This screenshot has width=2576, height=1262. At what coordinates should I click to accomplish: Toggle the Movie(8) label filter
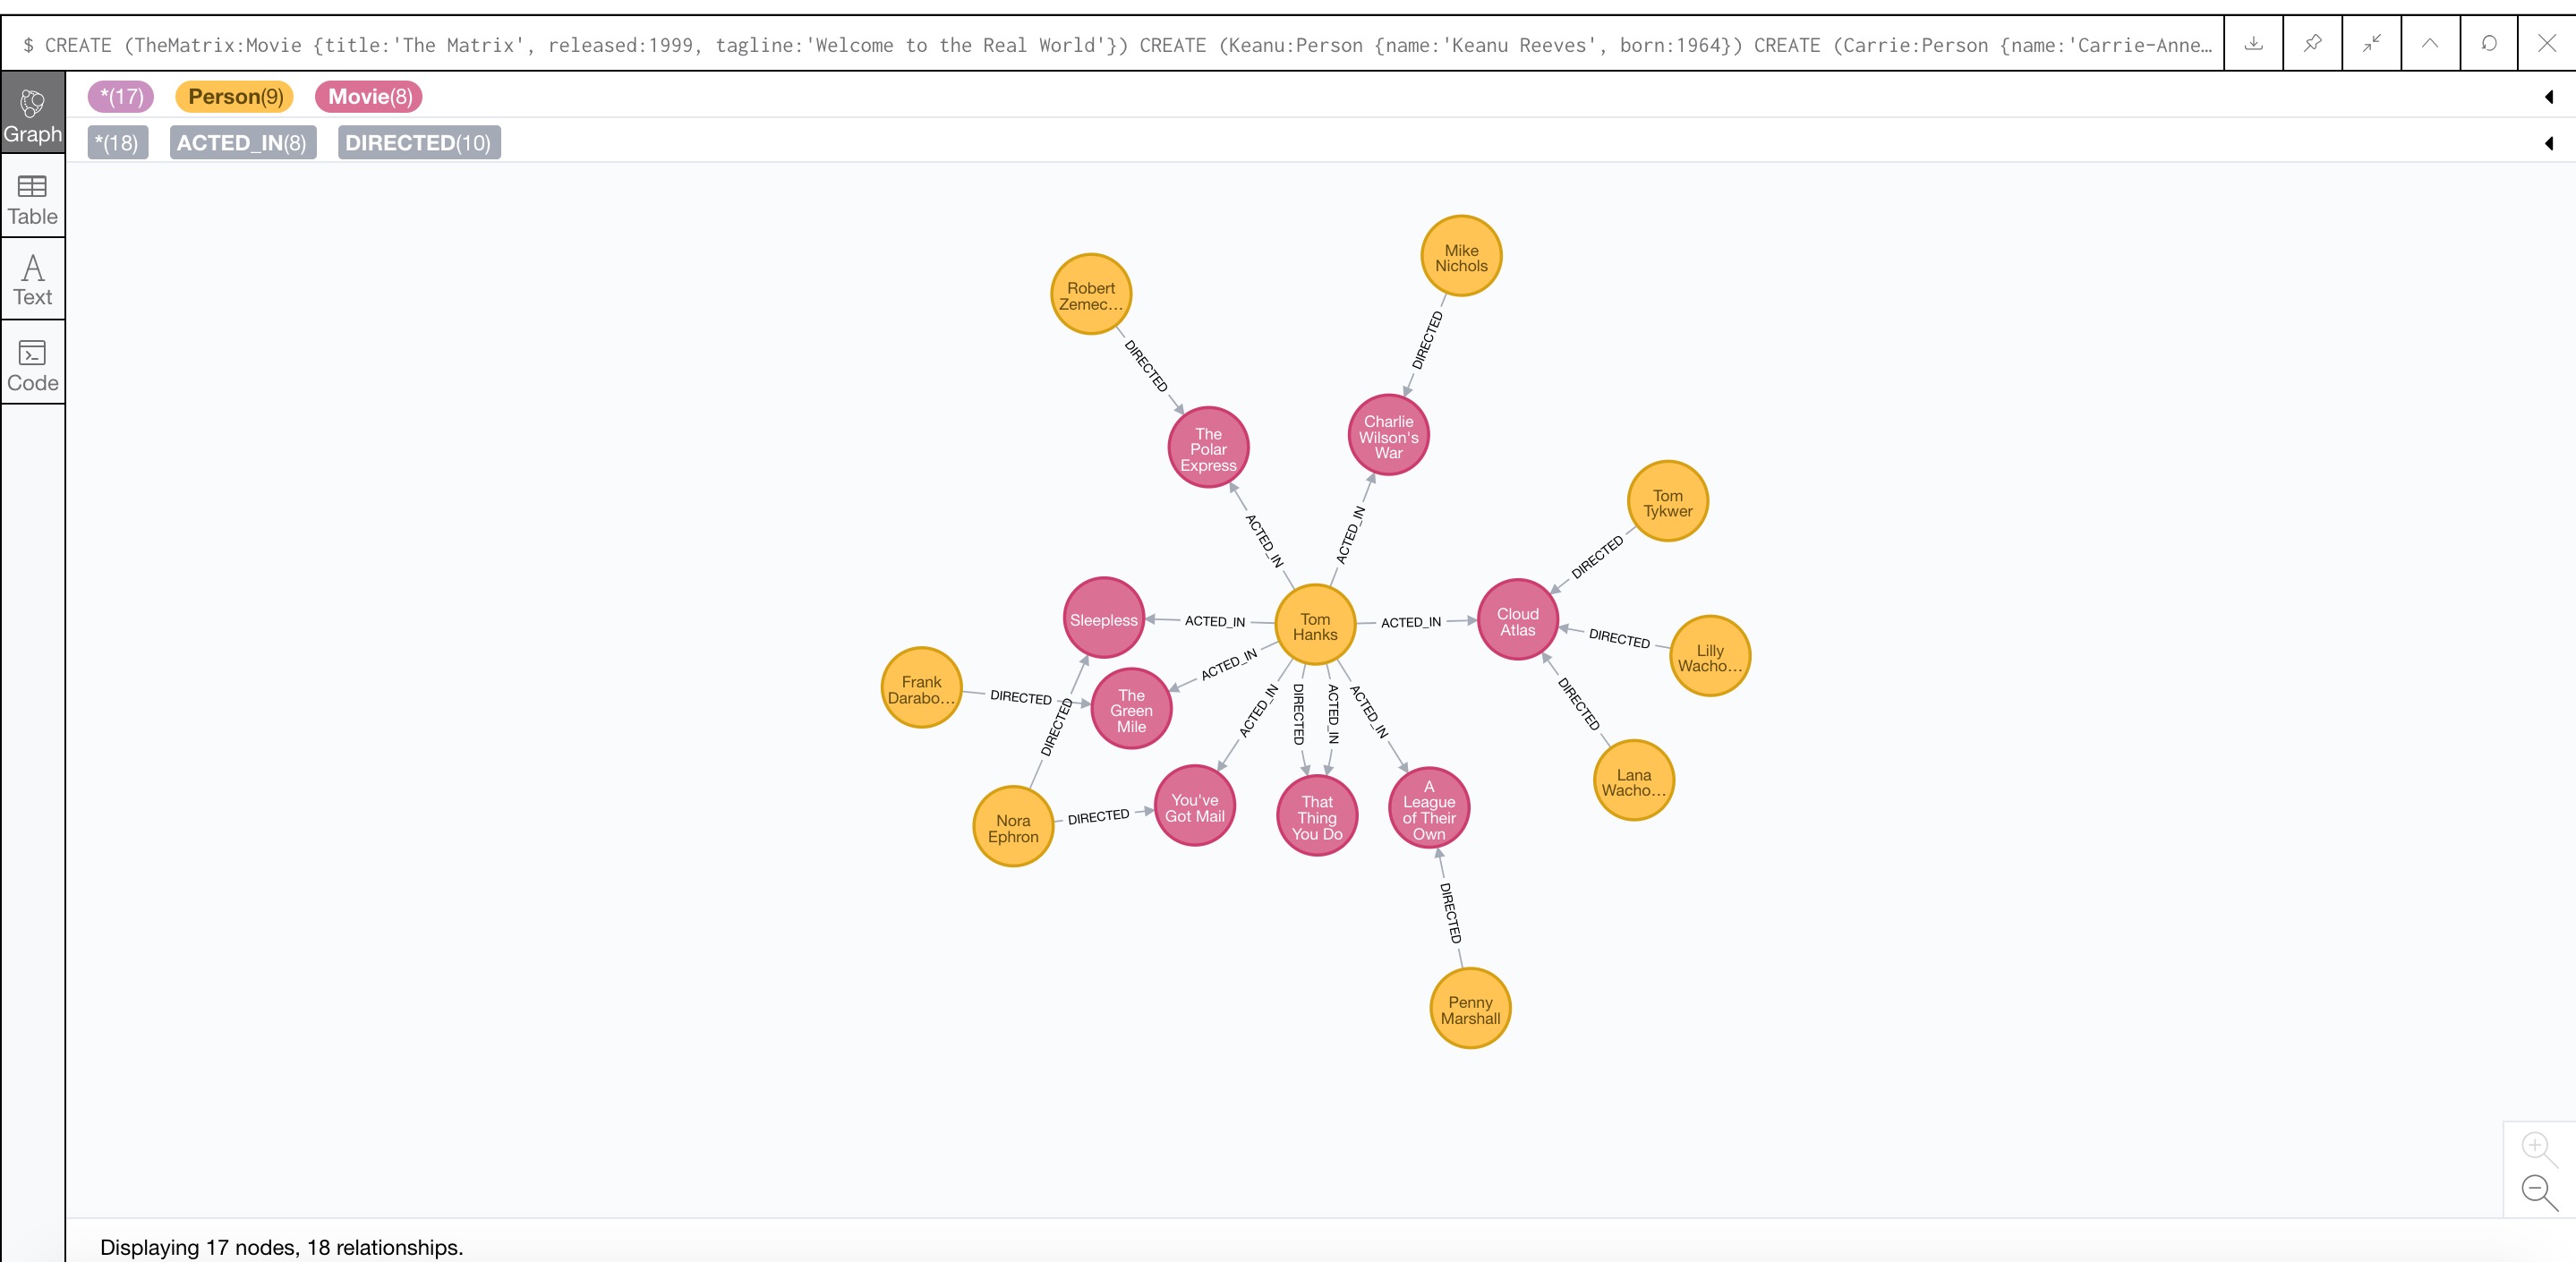tap(368, 96)
